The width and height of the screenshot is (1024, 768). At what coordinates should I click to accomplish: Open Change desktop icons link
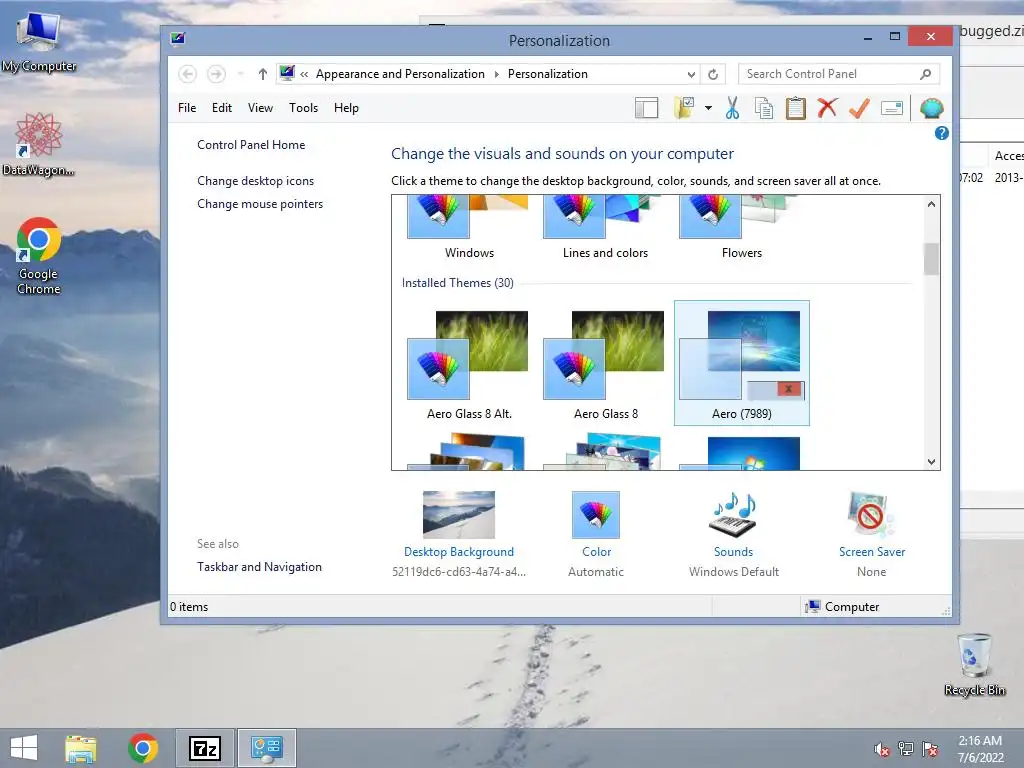(255, 181)
